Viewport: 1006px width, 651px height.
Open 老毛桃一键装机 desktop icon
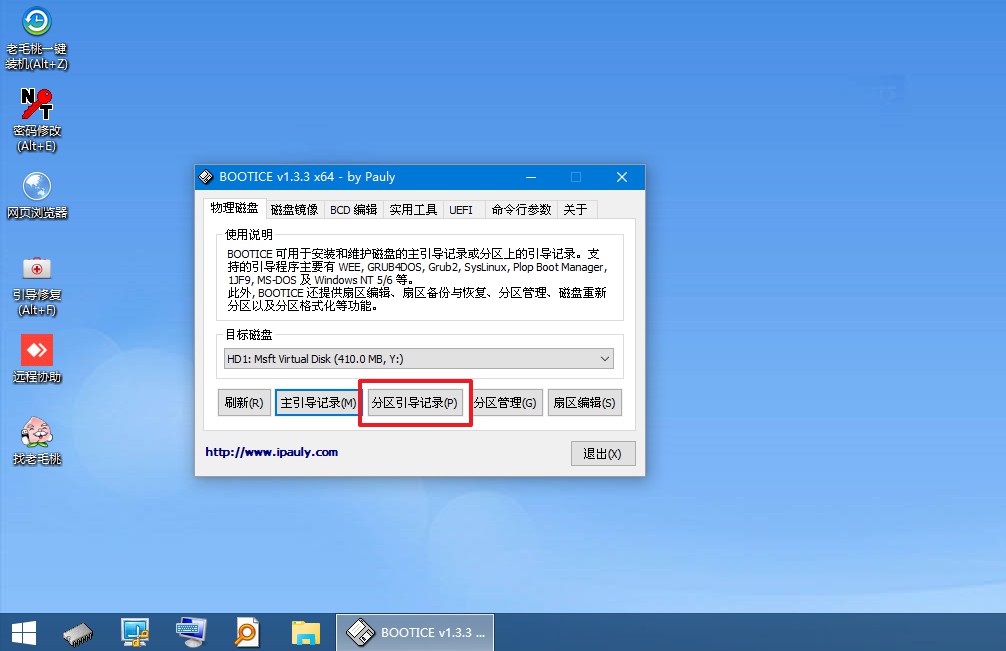tap(37, 38)
